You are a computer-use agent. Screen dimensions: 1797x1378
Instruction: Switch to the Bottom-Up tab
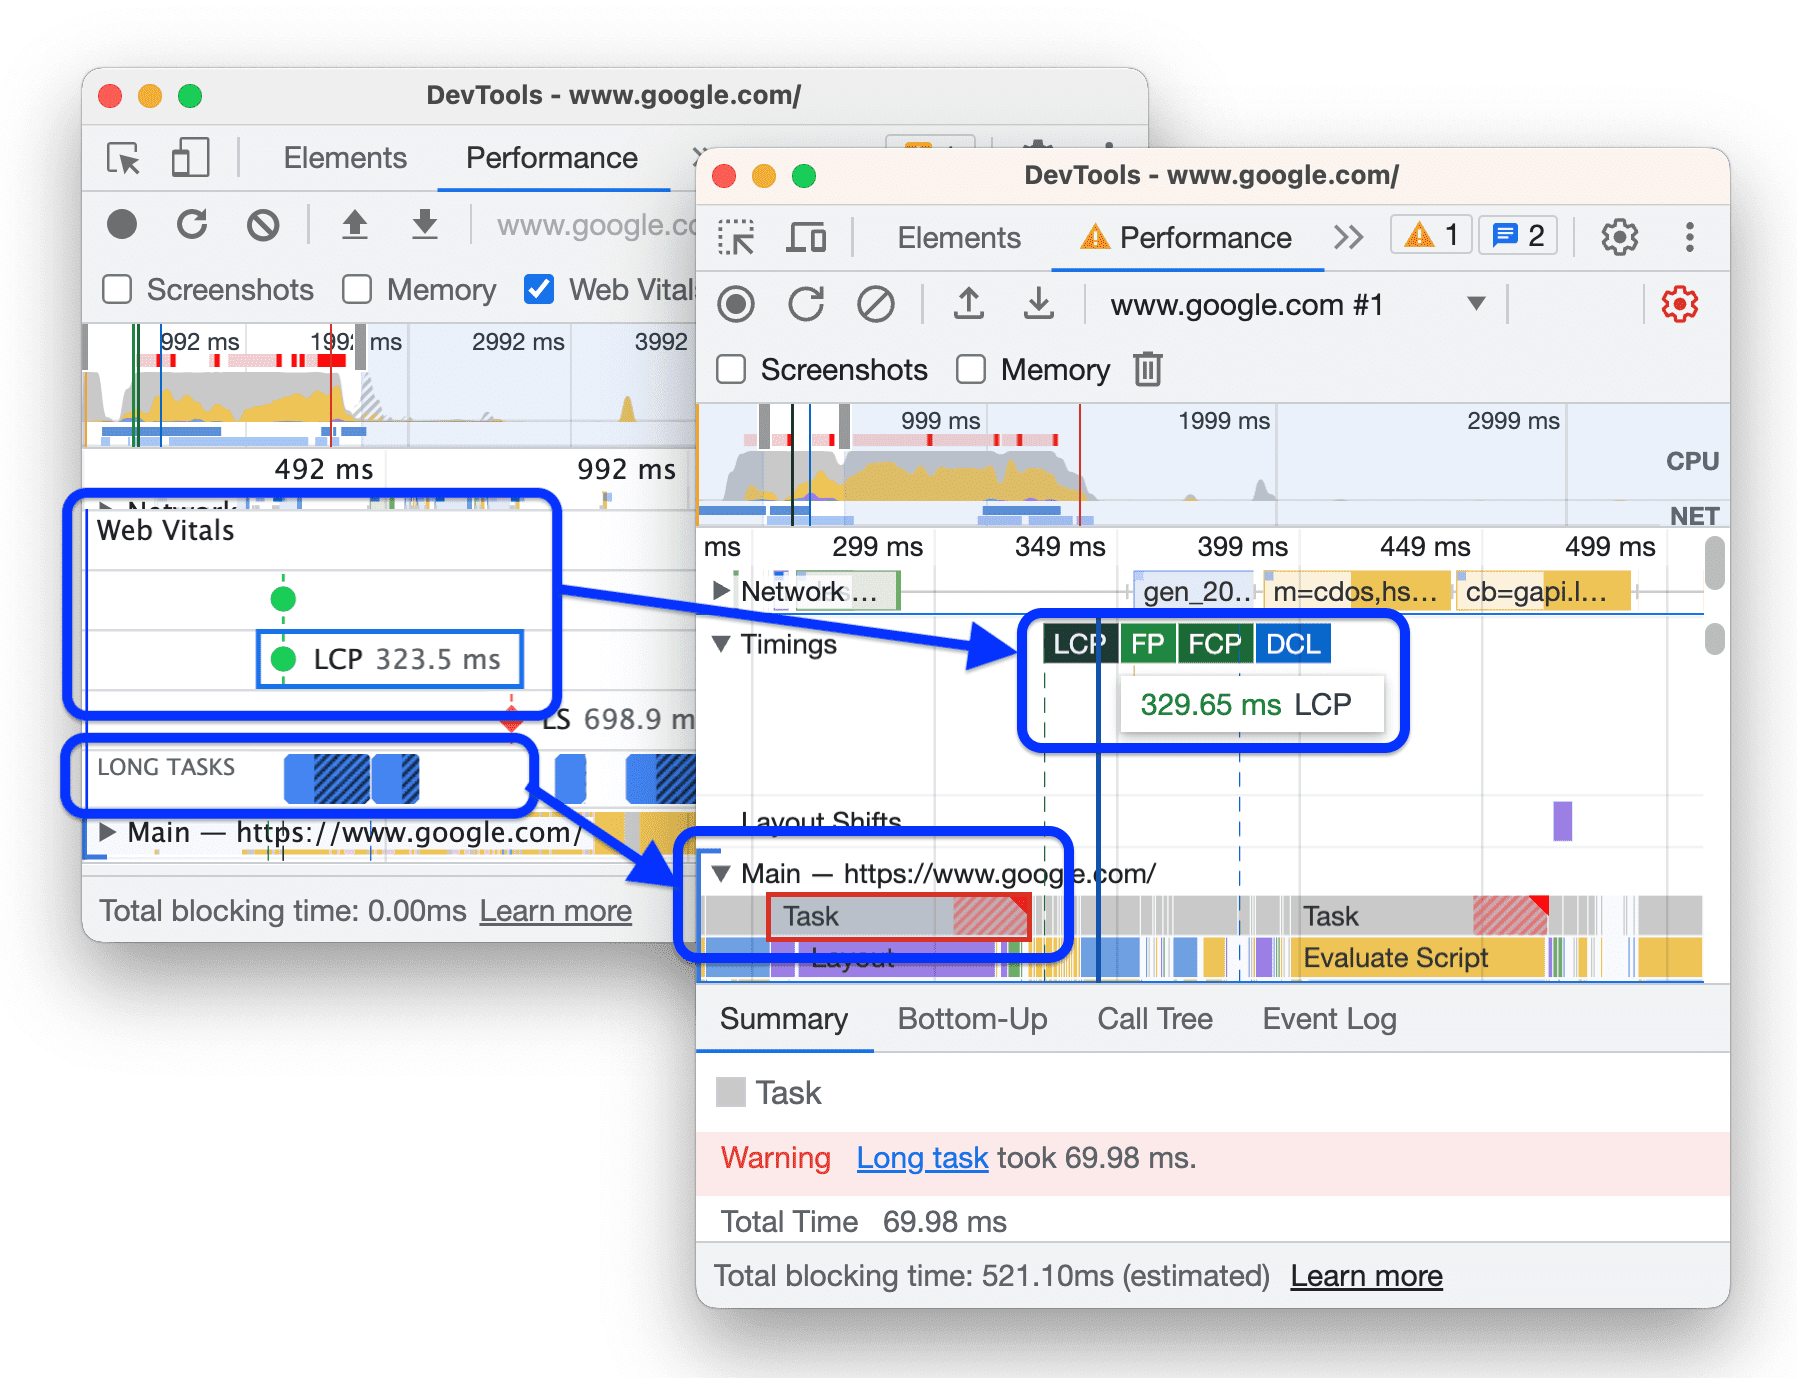coord(972,1019)
